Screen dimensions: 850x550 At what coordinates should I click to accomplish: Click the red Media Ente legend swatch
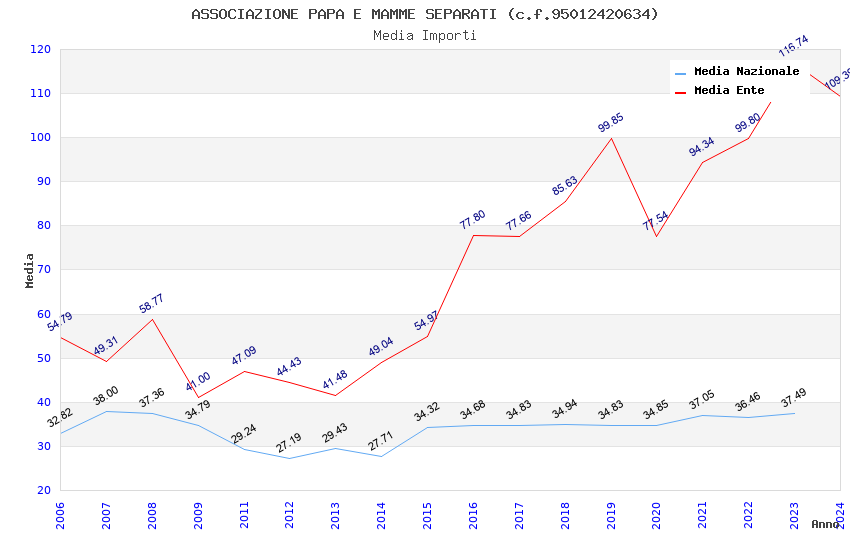(x=680, y=93)
